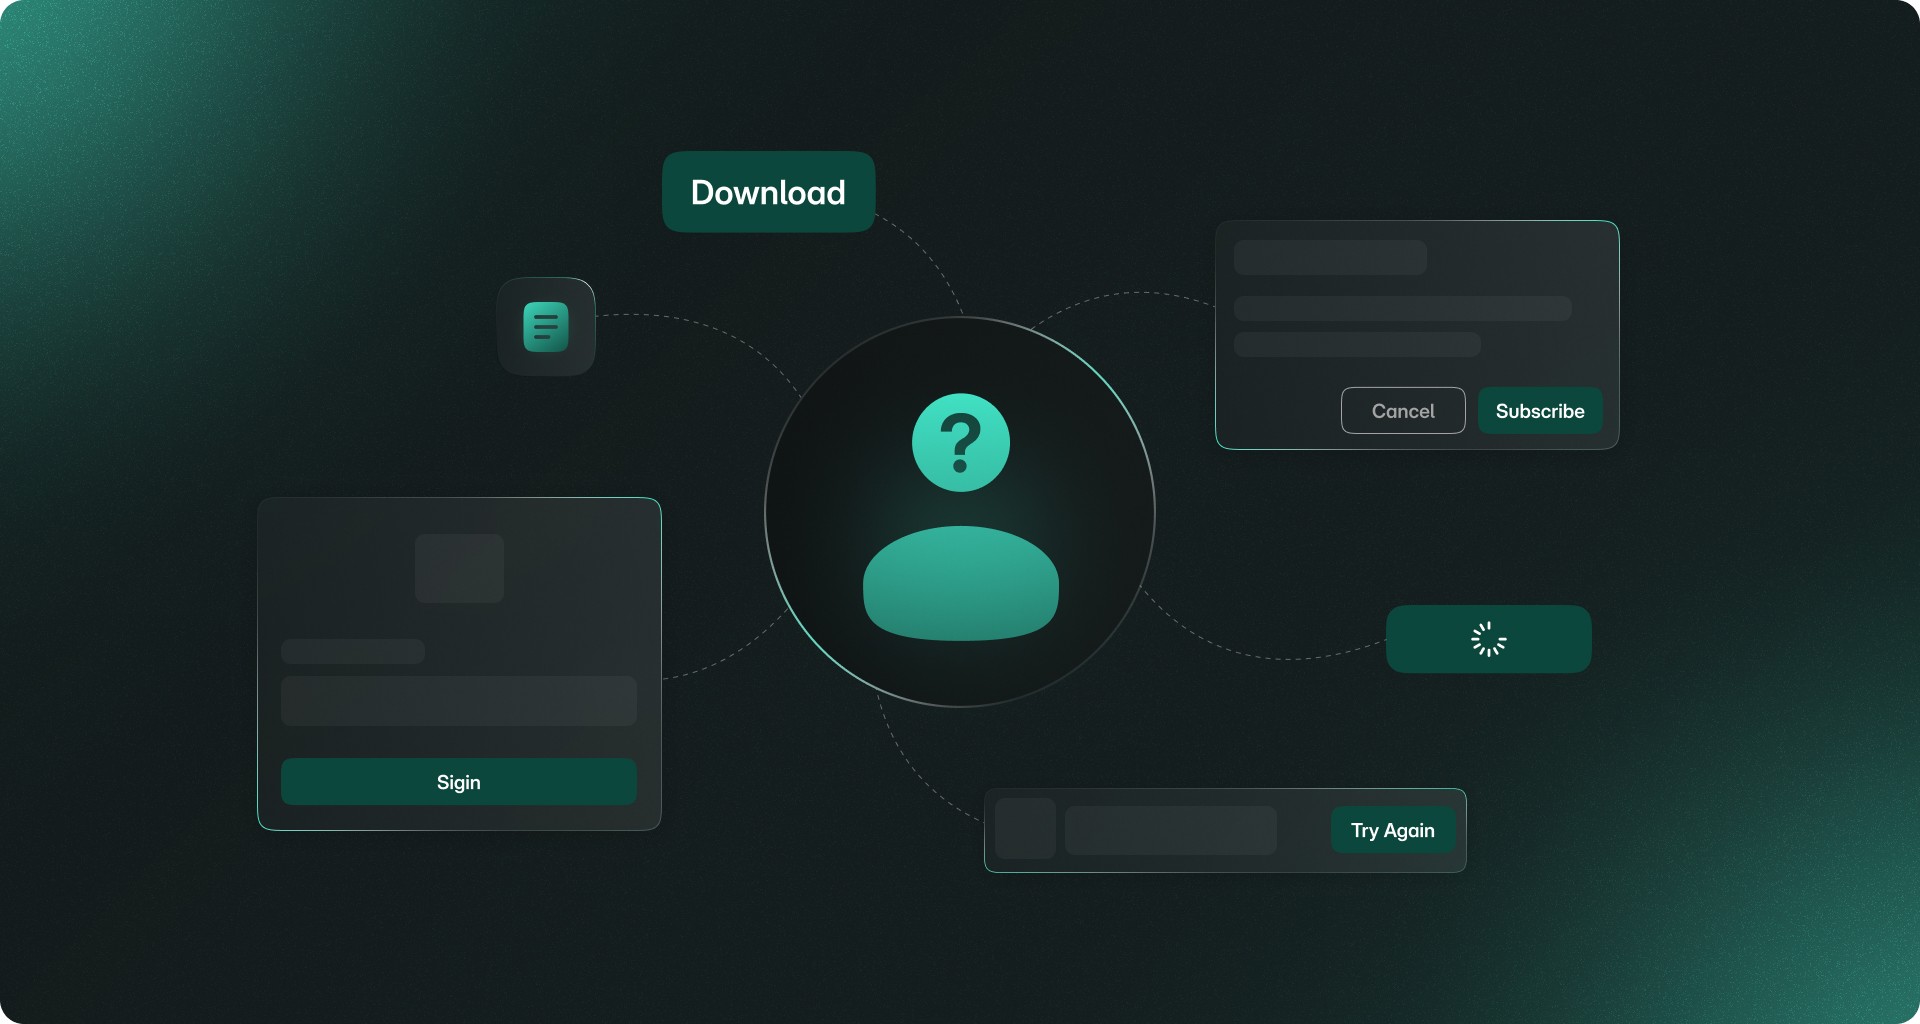Click the avatar placeholder in sign-in card
1920x1024 pixels.
(460, 568)
